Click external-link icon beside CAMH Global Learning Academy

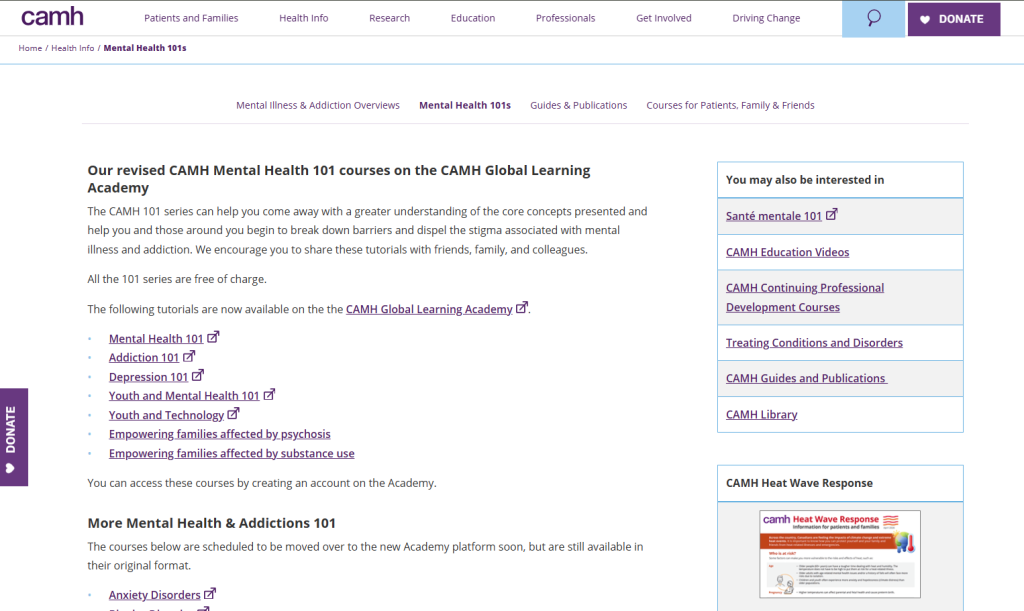[522, 307]
